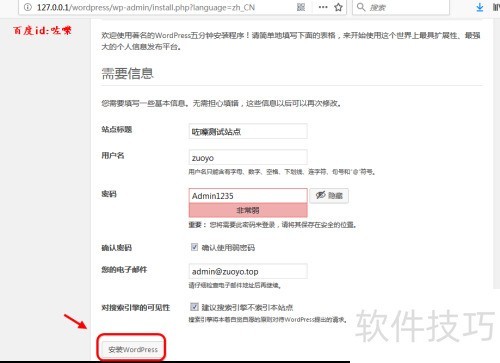
Task: Click the site info icon in address bar
Action: pyautogui.click(x=28, y=7)
